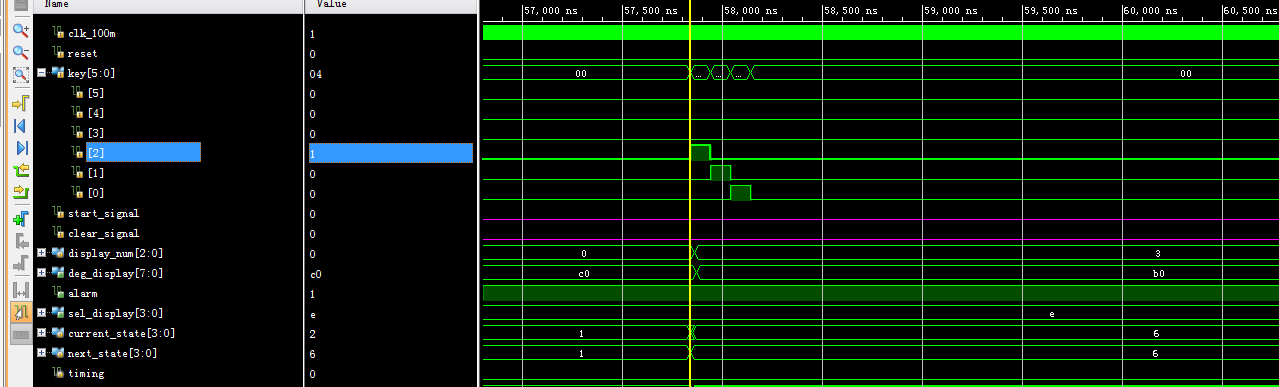The image size is (1279, 387).
Task: Click the Zoom Out magnifier icon
Action: coord(20,53)
